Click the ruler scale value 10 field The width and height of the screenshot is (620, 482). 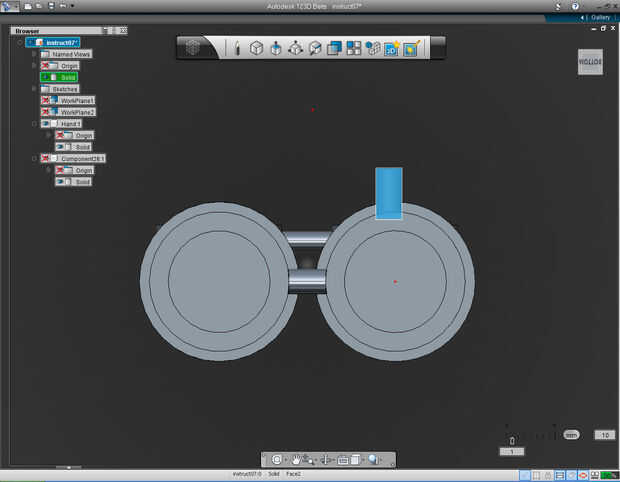(x=605, y=435)
